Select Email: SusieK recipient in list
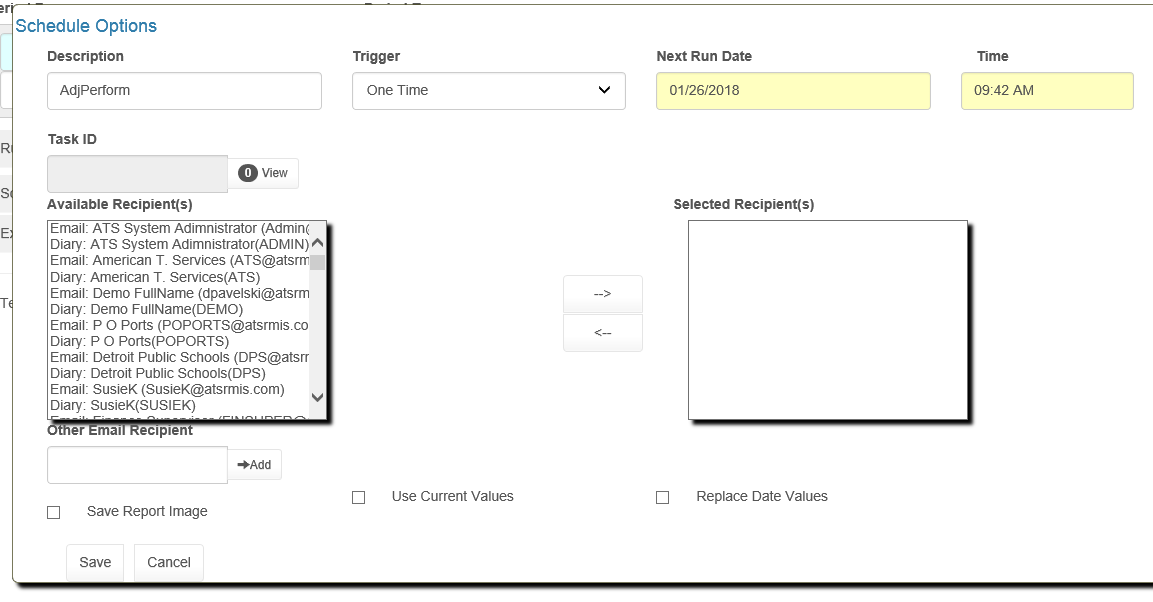1153x602 pixels. (x=168, y=389)
